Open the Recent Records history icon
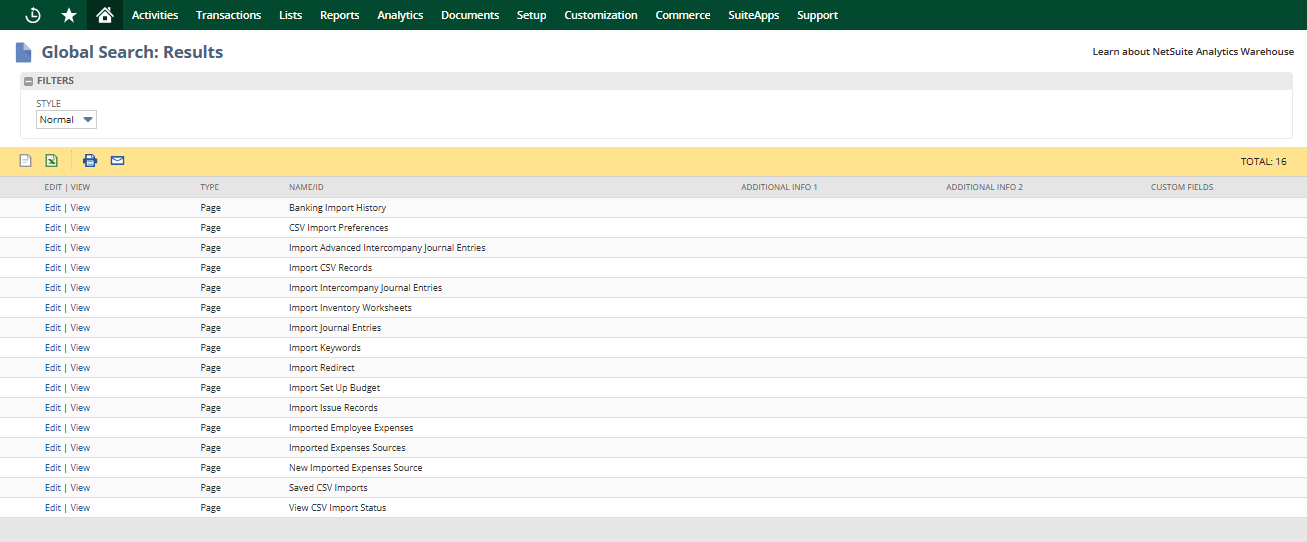The width and height of the screenshot is (1307, 542). (x=33, y=15)
